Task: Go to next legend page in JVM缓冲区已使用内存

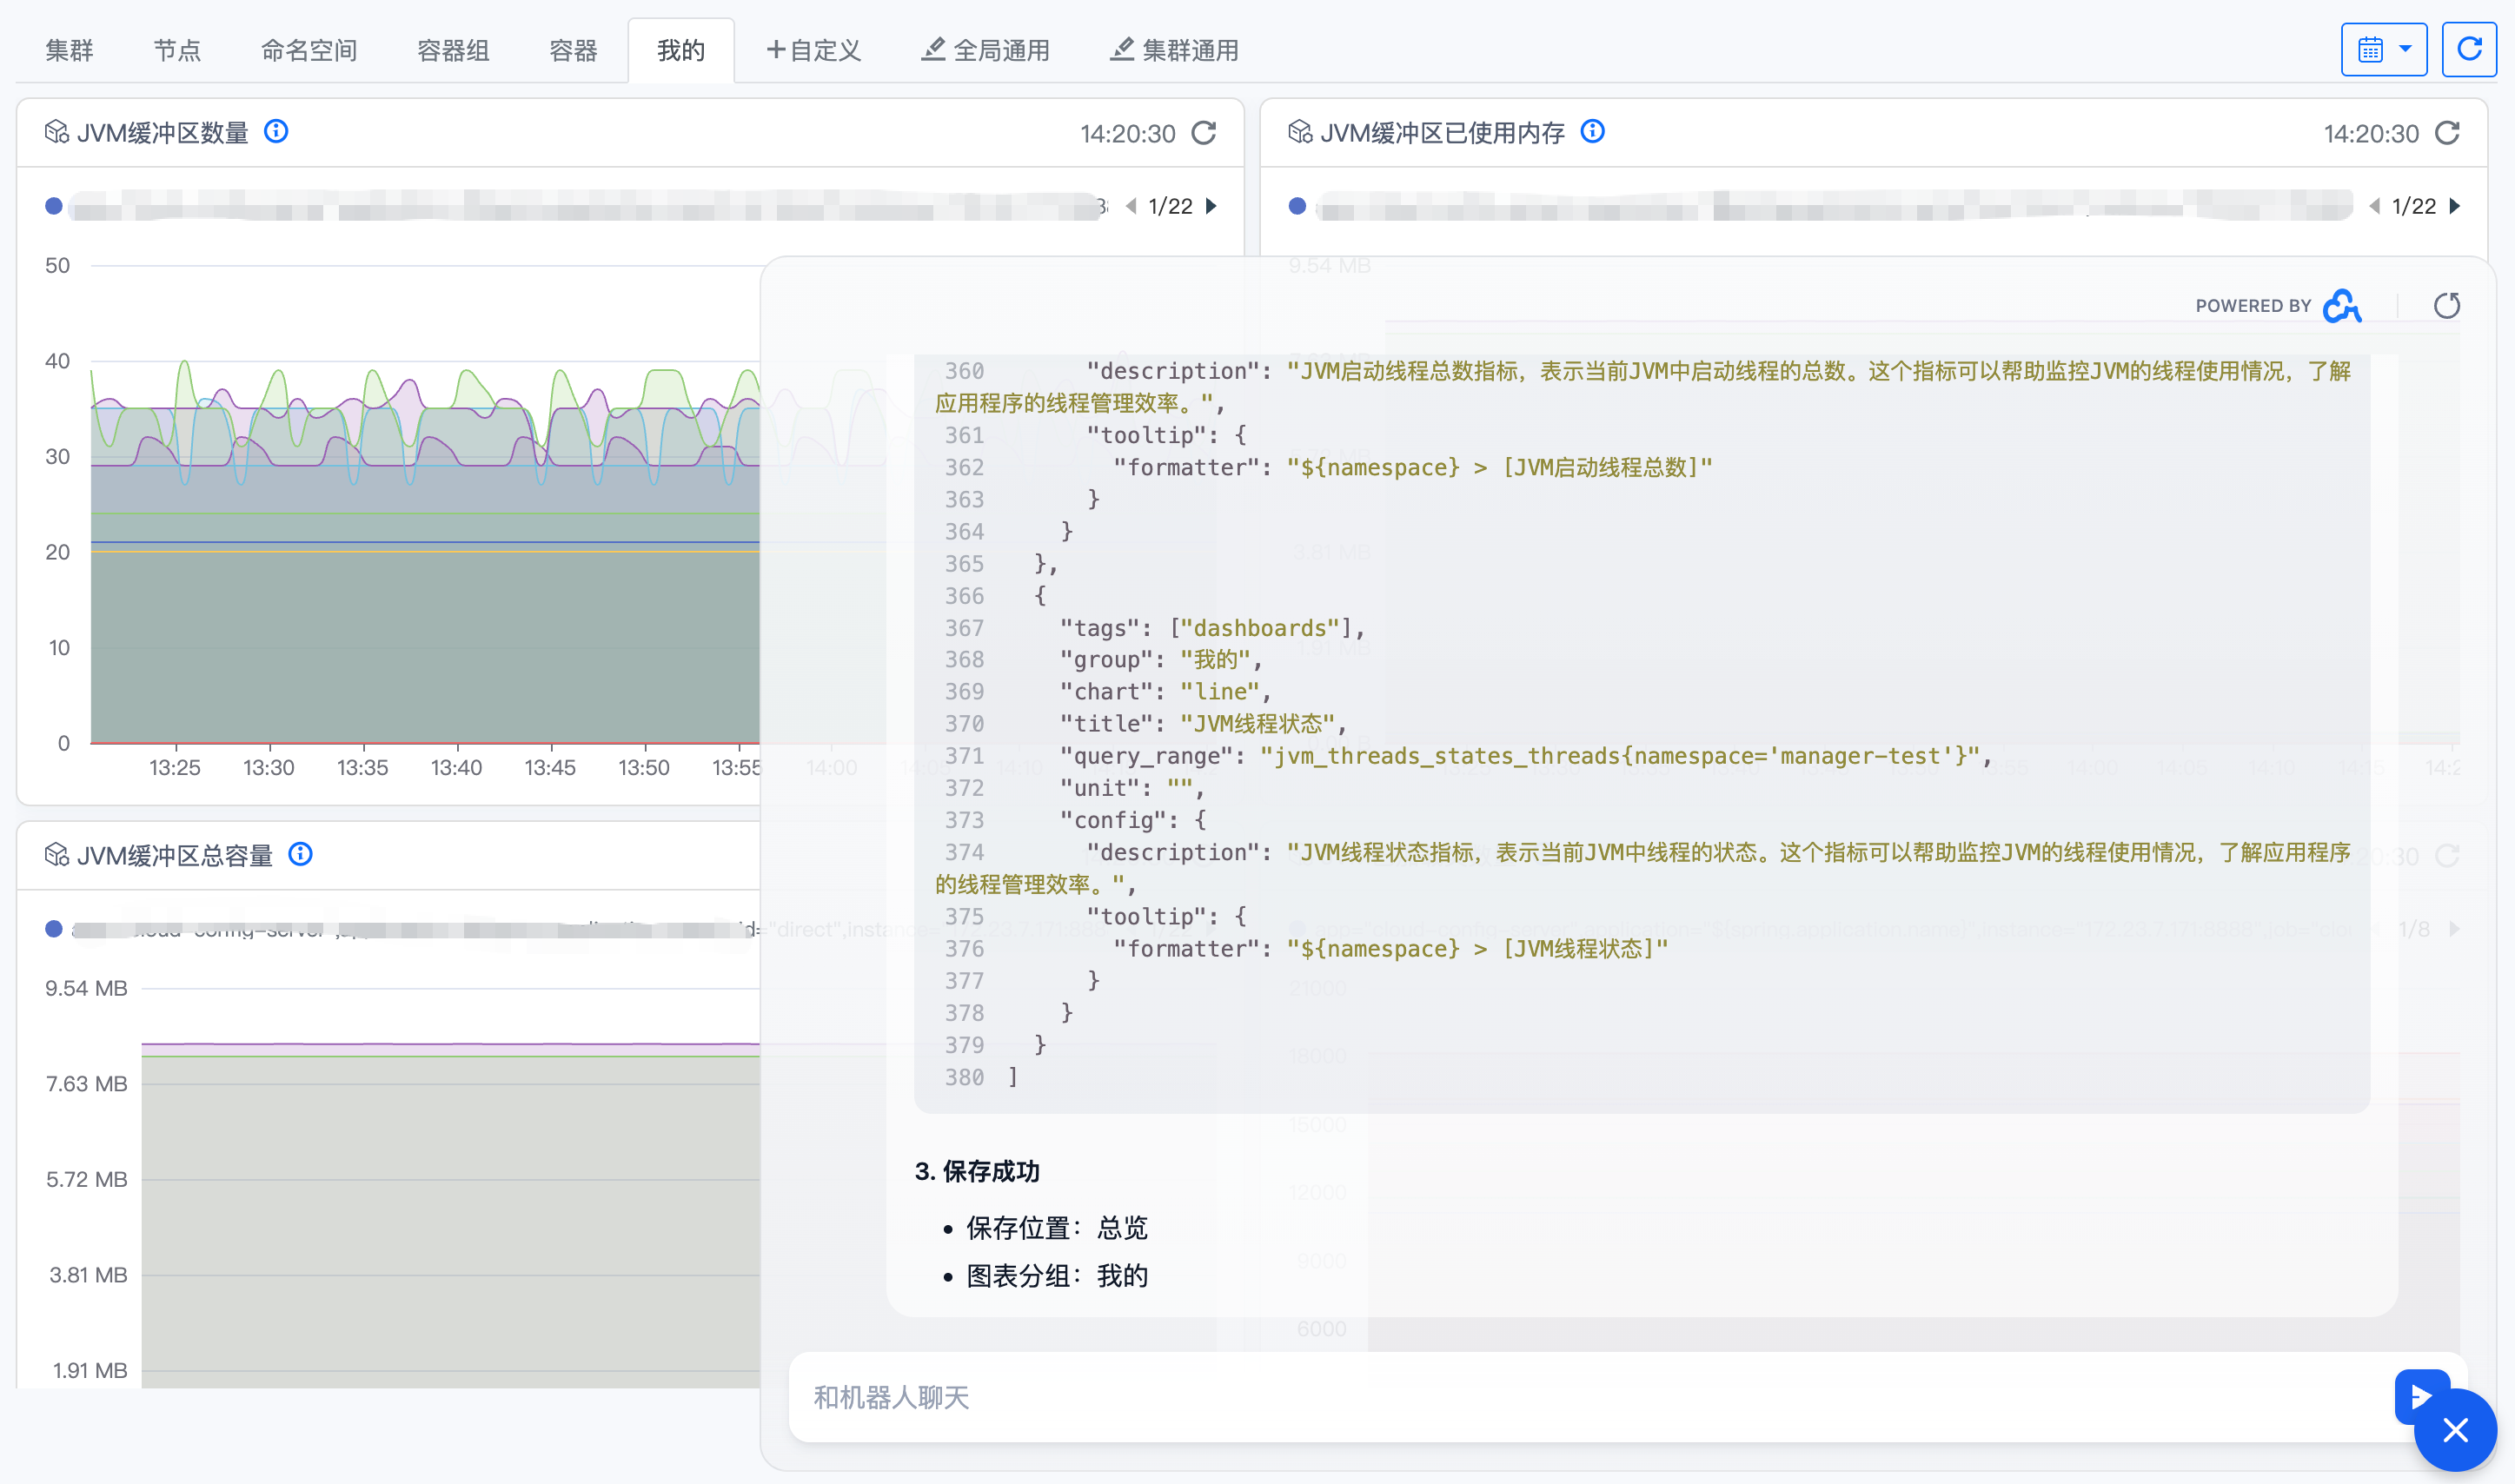Action: coord(2455,207)
